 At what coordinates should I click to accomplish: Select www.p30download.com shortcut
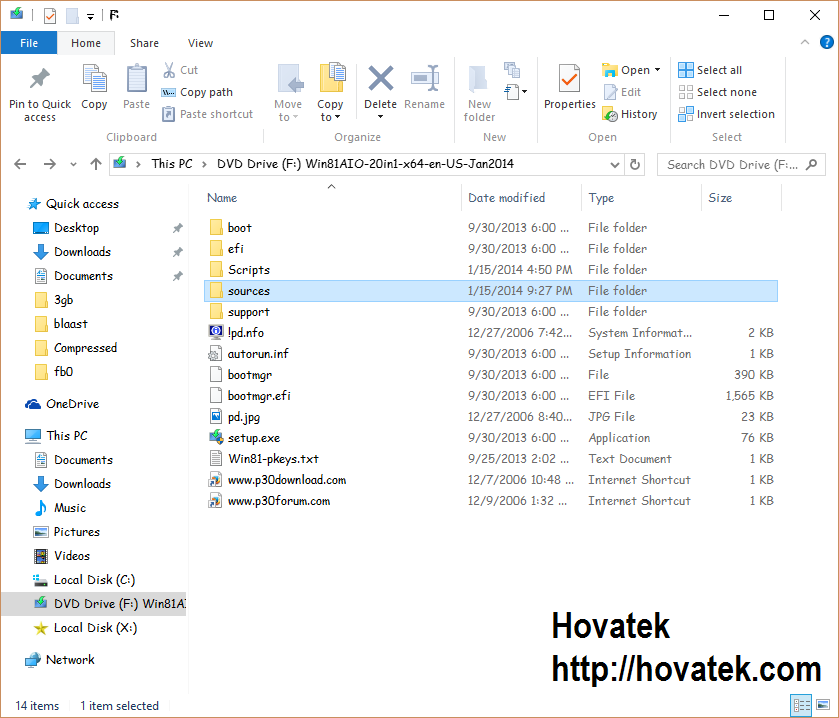(x=491, y=480)
